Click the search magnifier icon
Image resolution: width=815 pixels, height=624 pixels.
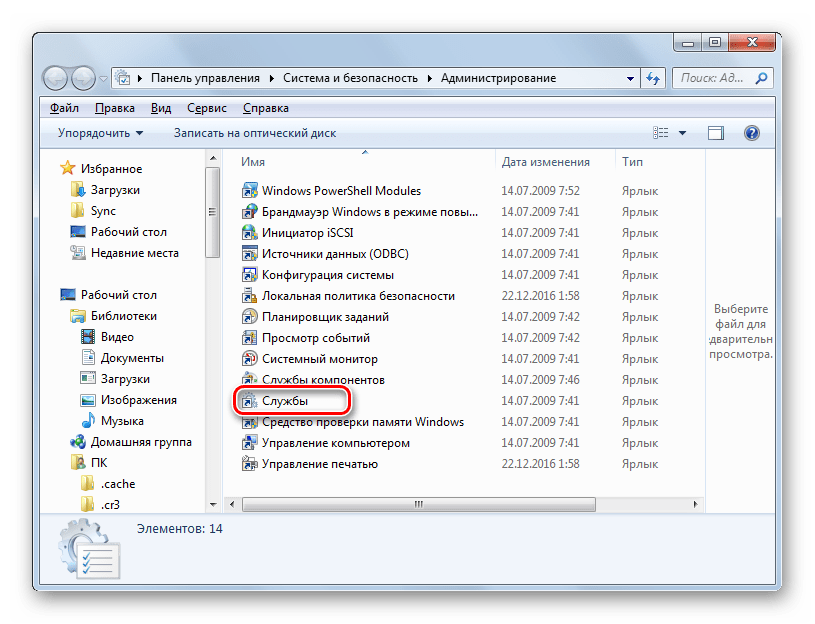(x=761, y=78)
